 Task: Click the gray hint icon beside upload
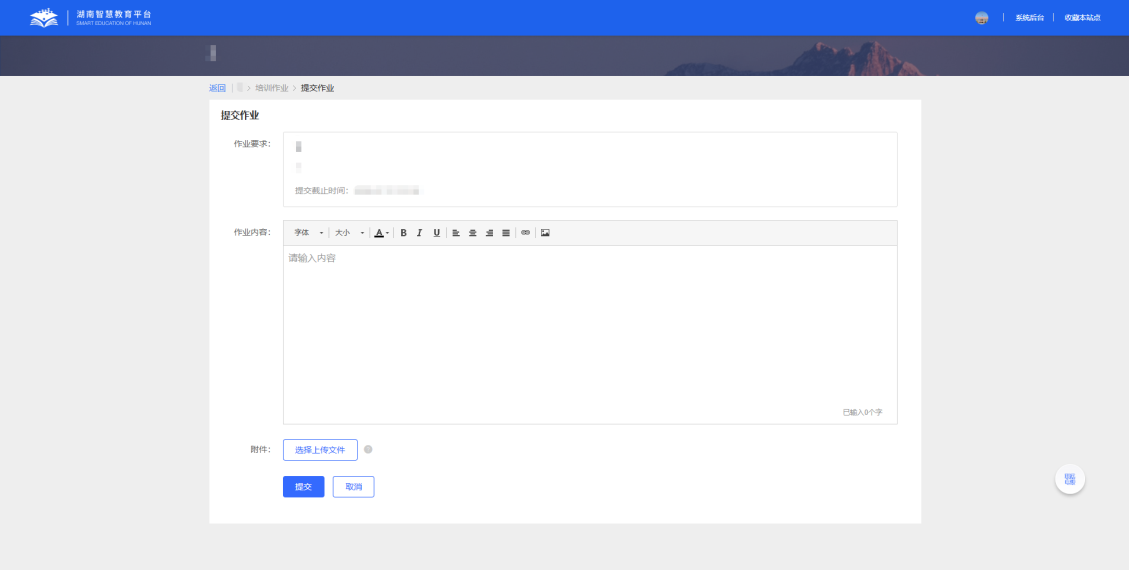368,450
